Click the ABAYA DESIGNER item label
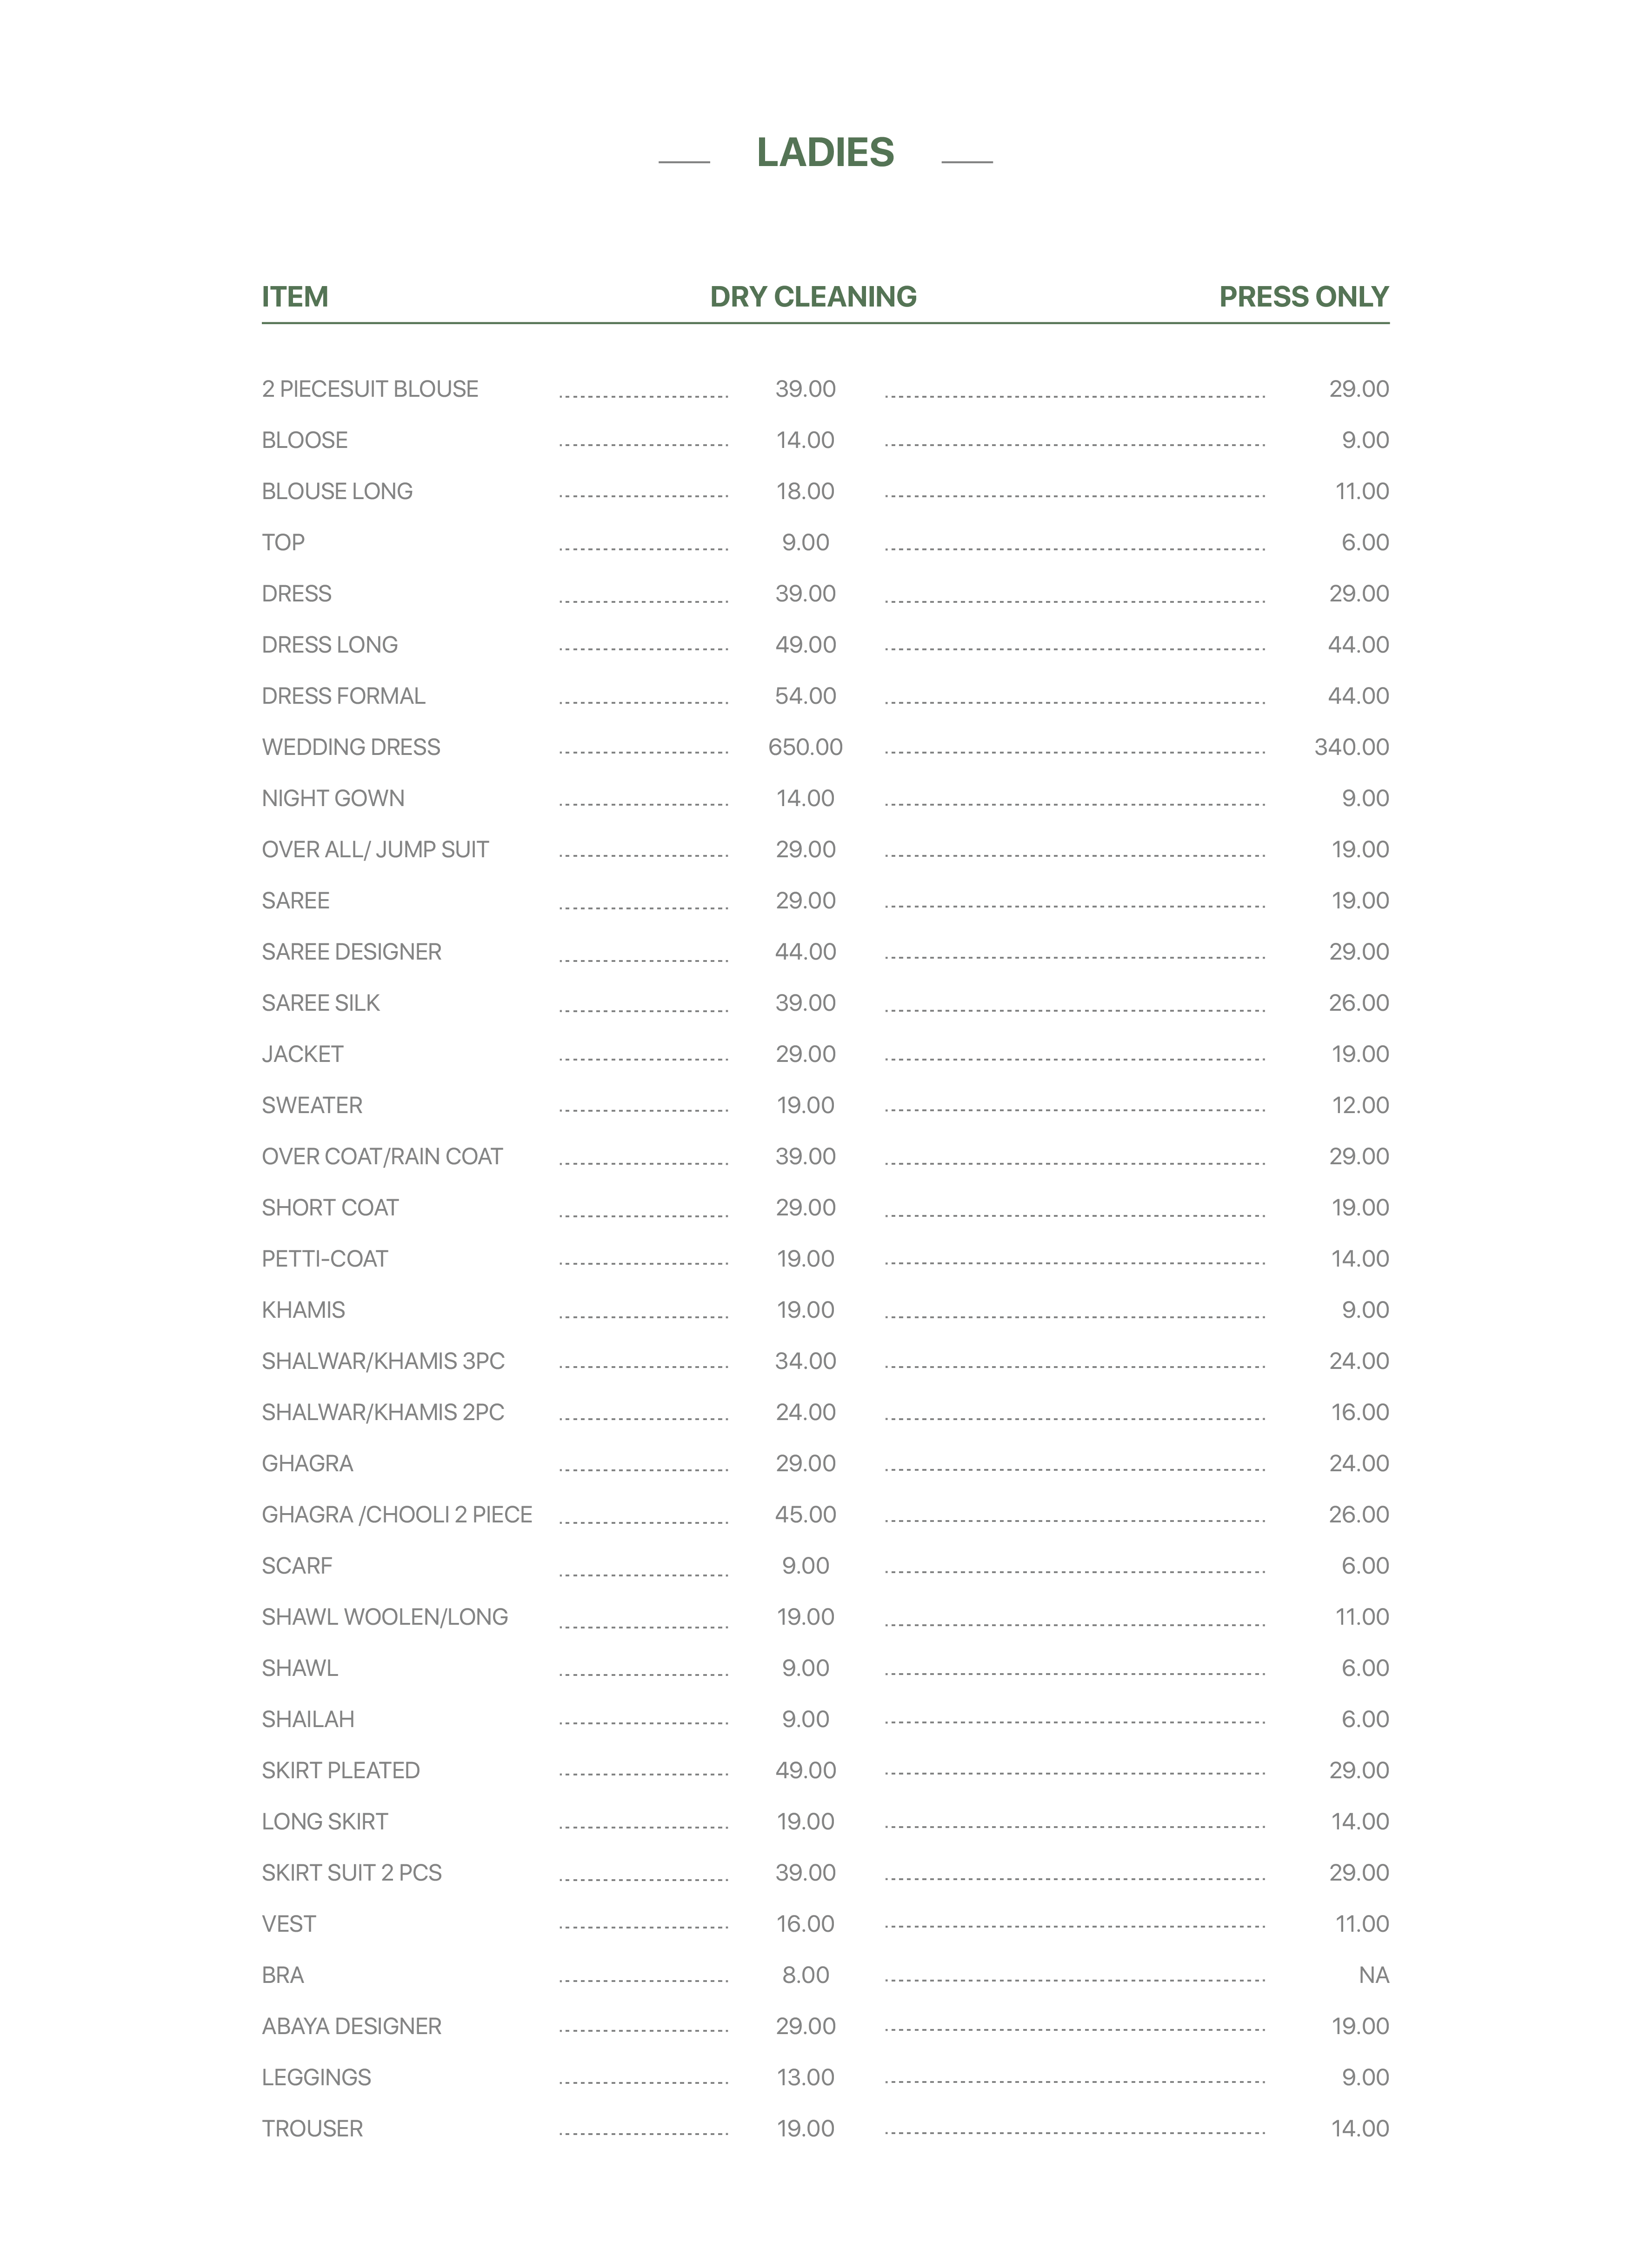The image size is (1652, 2242). pos(351,2026)
